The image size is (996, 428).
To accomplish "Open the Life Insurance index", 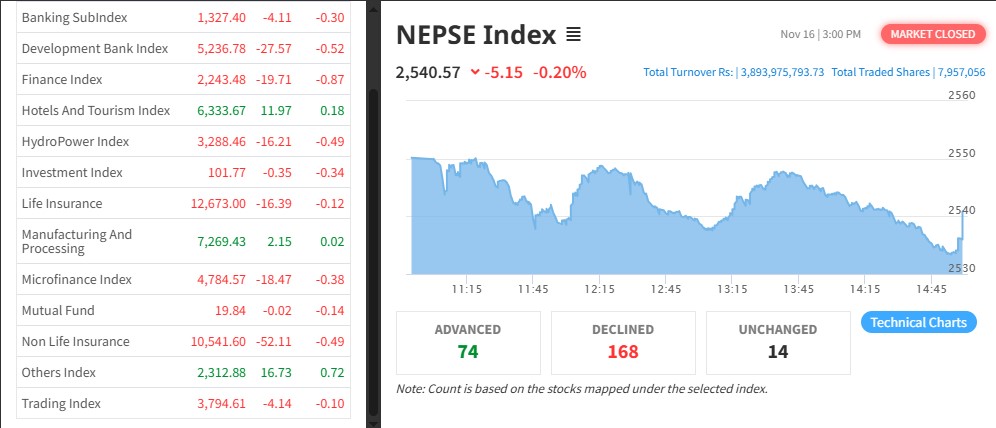I will (62, 204).
